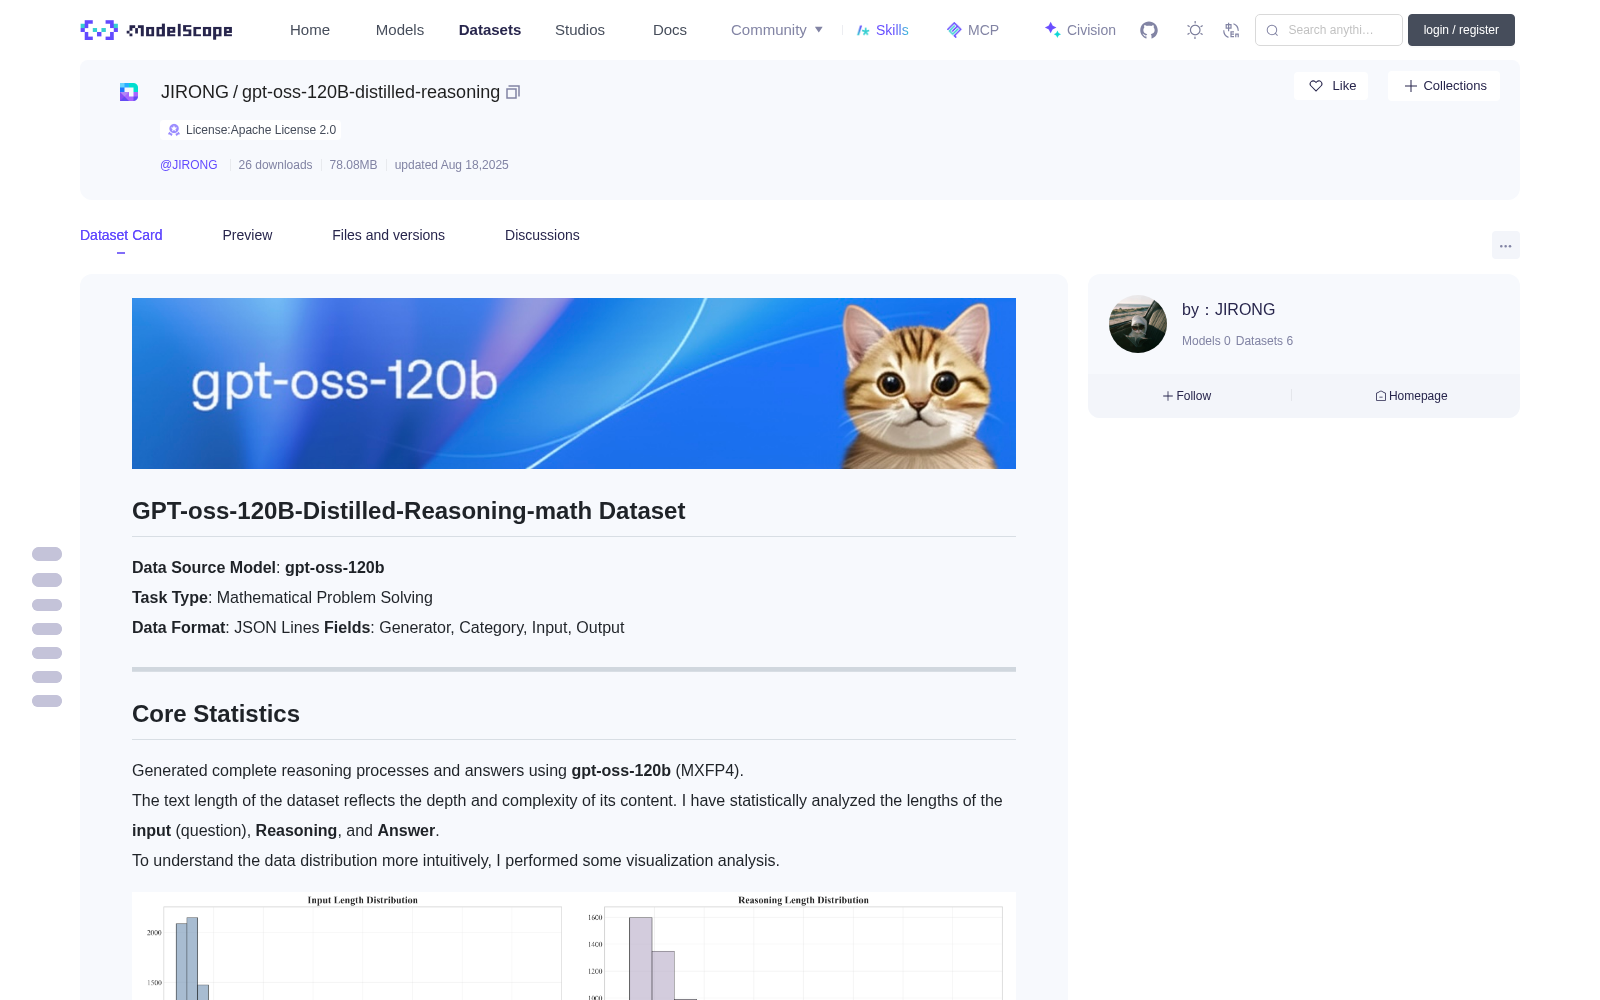Screen dimensions: 1600x1000
Task: Click JIRONG's profile avatar
Action: pos(1138,324)
